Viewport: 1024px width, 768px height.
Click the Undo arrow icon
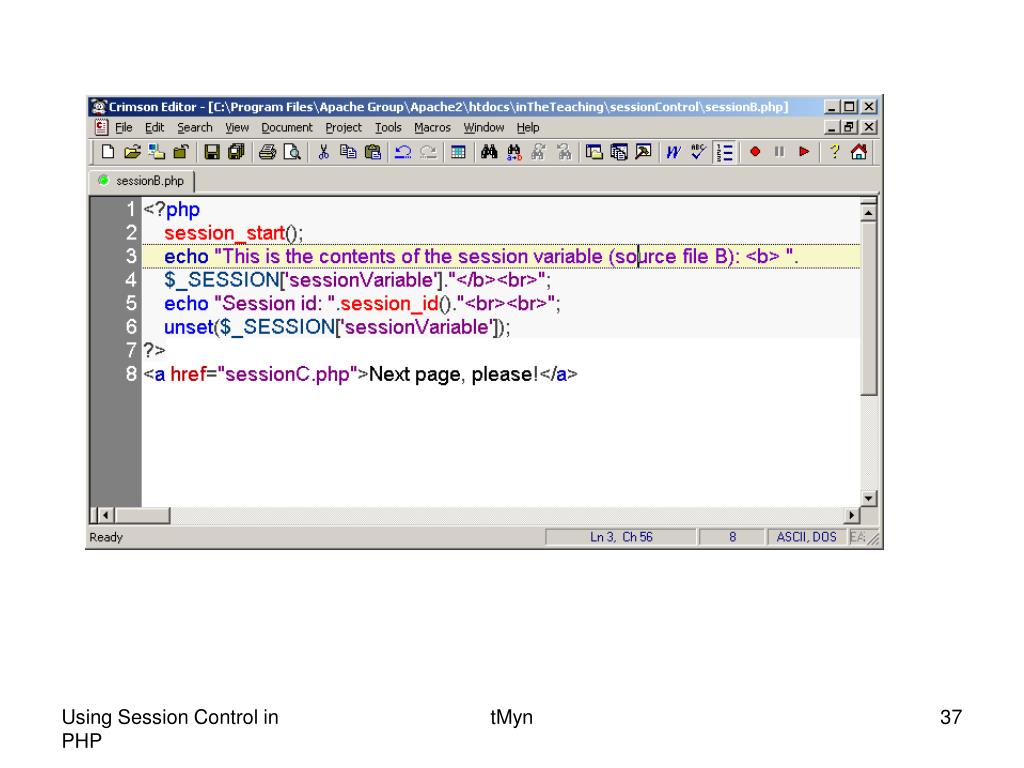403,153
